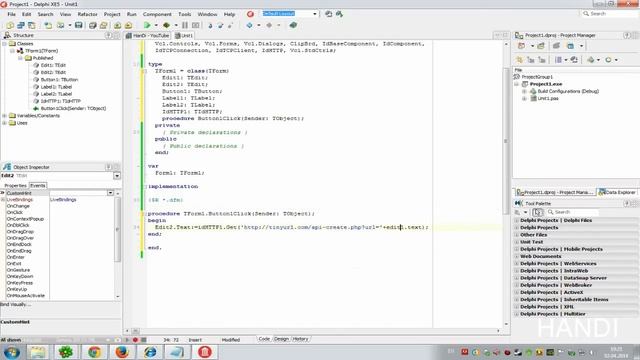Click the IDE search box at top right
640x360 pixels.
pyautogui.click(x=608, y=14)
